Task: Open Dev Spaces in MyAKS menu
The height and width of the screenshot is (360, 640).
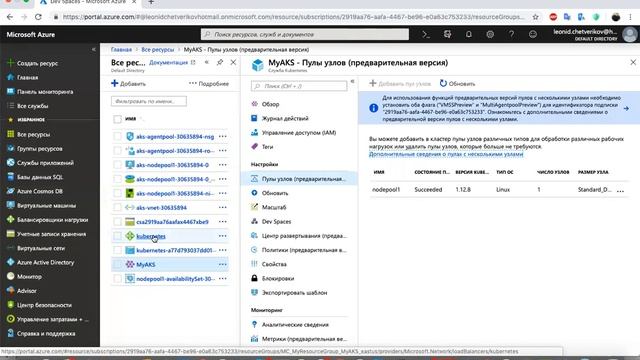Action: coord(276,222)
